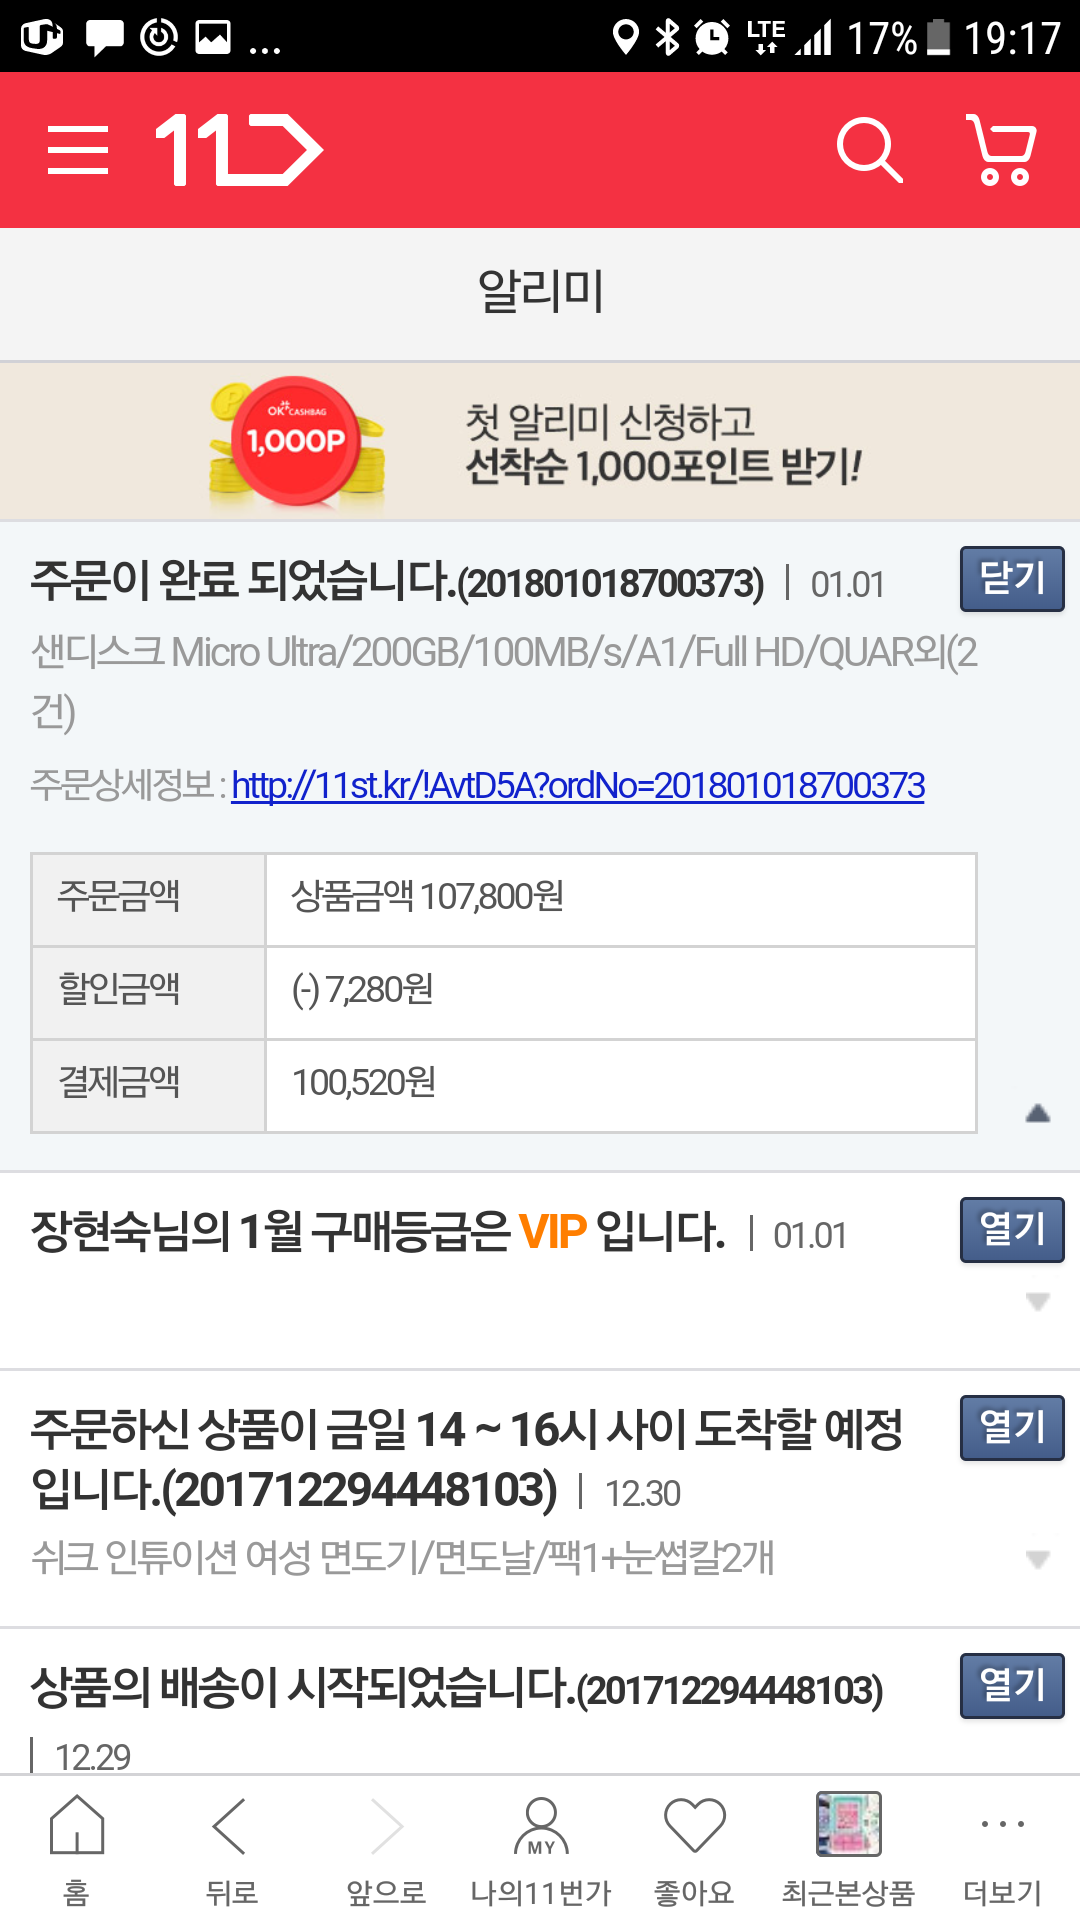Screen dimensions: 1080x1920
Task: Open the 11st.kr order detail link
Action: tap(578, 786)
